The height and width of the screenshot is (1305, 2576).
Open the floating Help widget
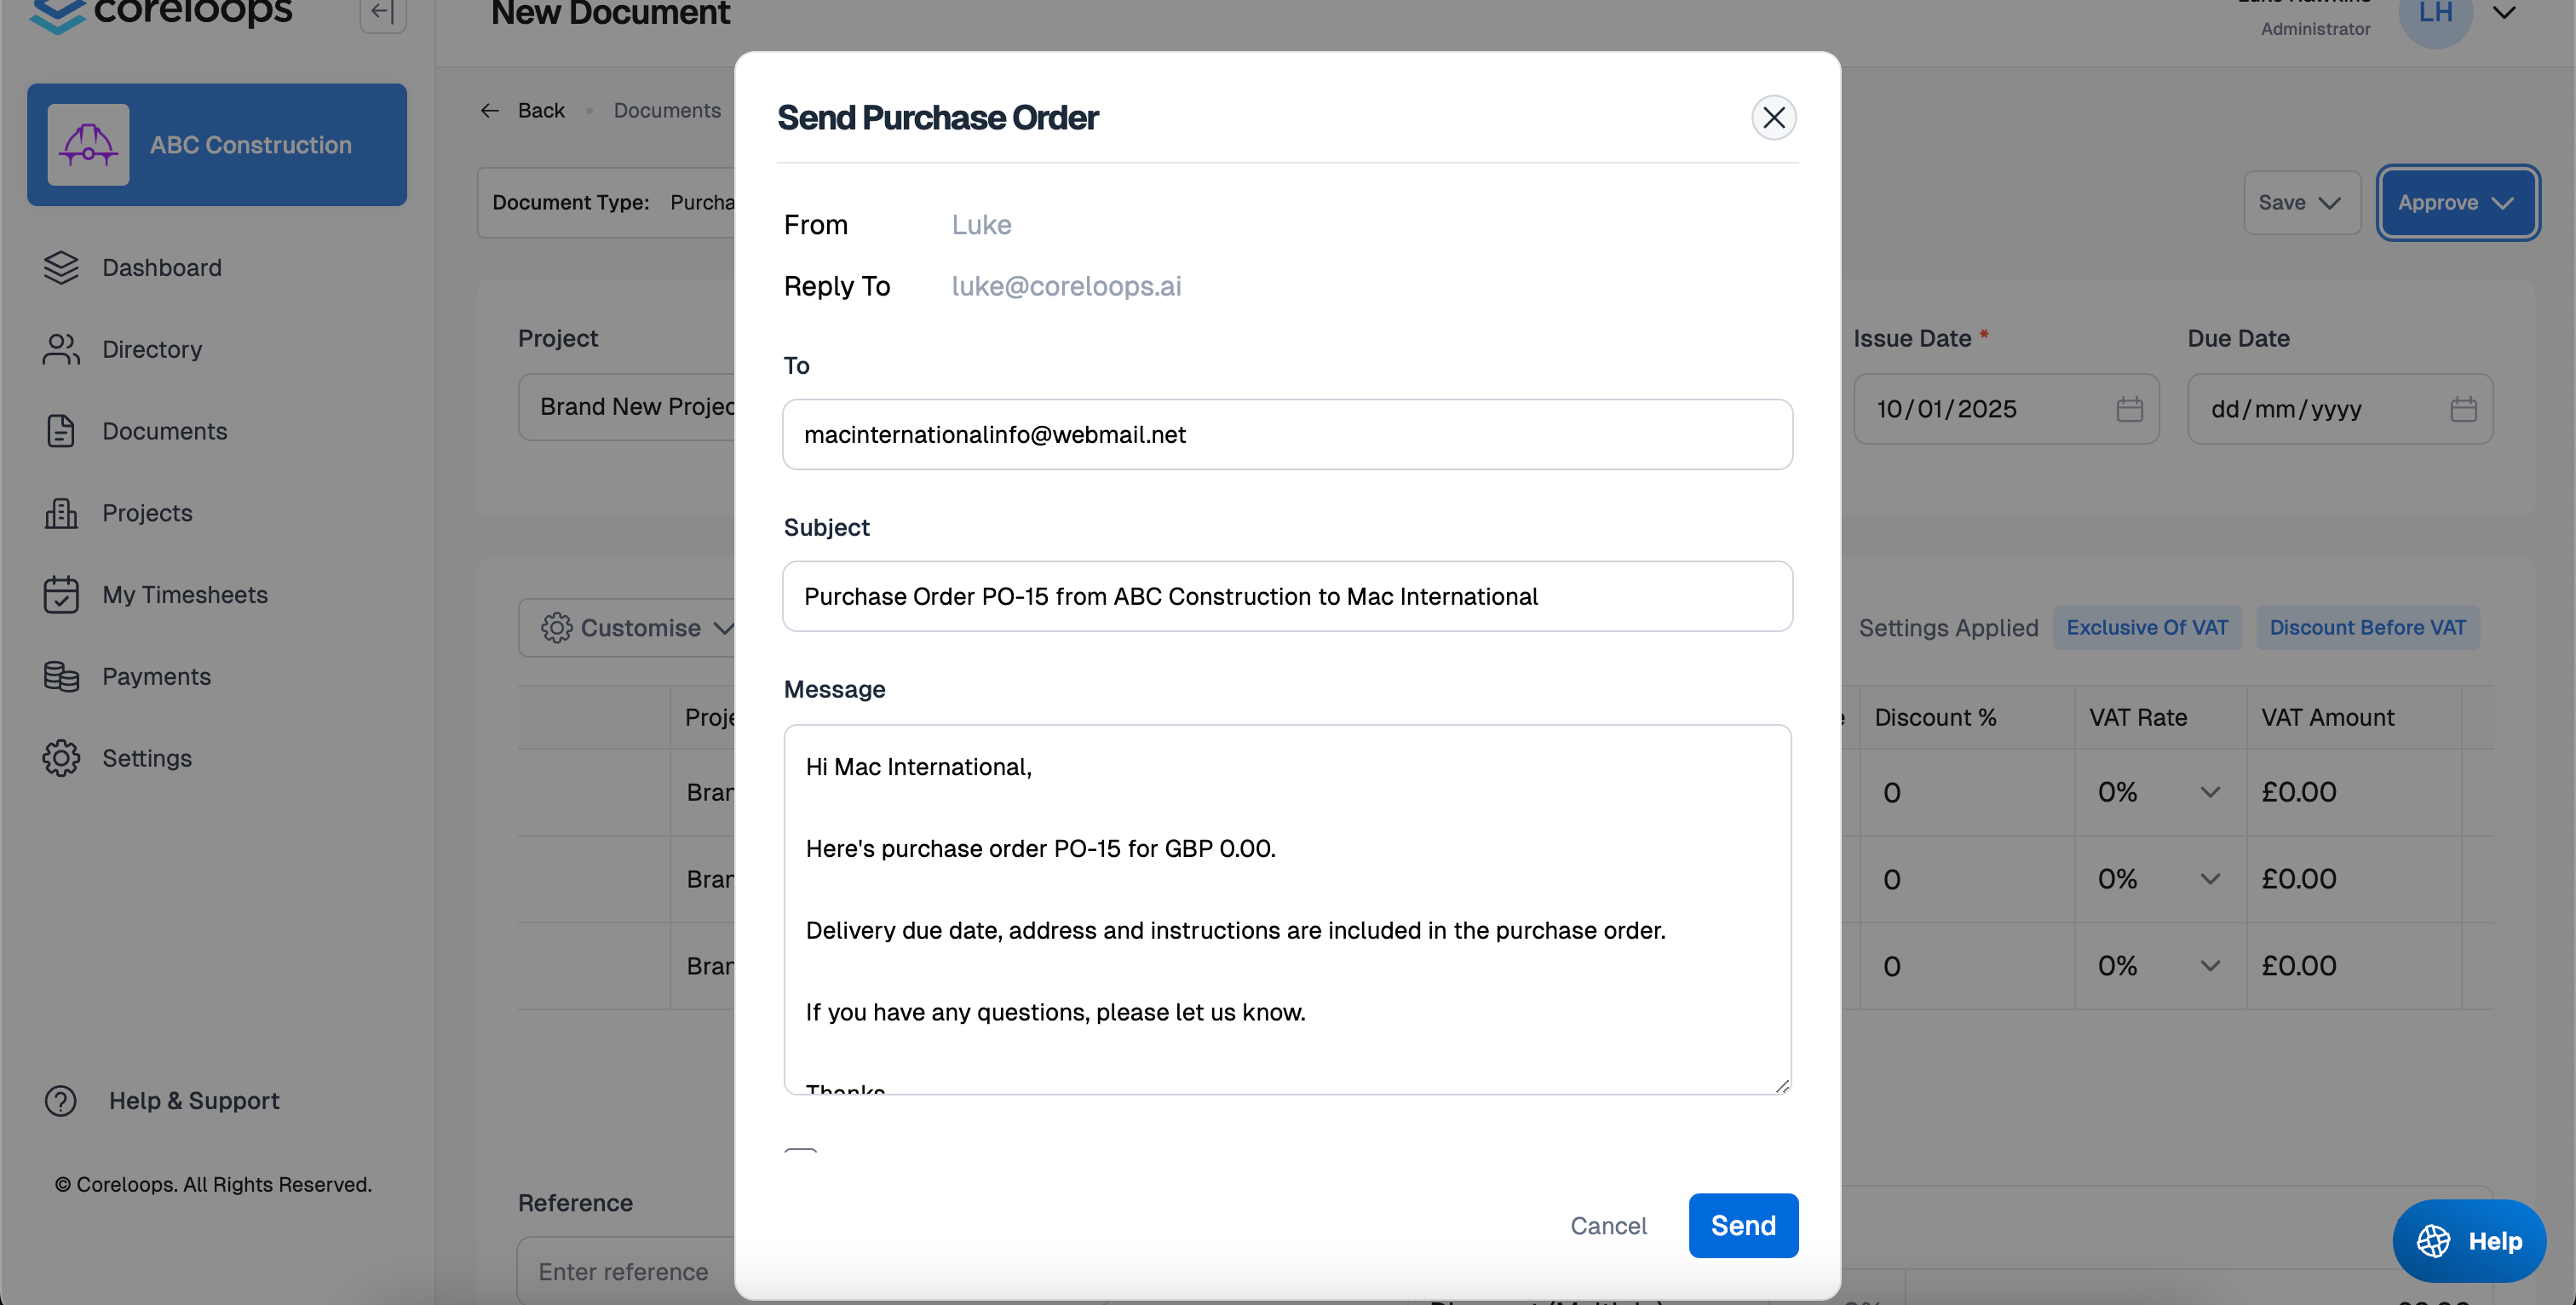[x=2469, y=1241]
